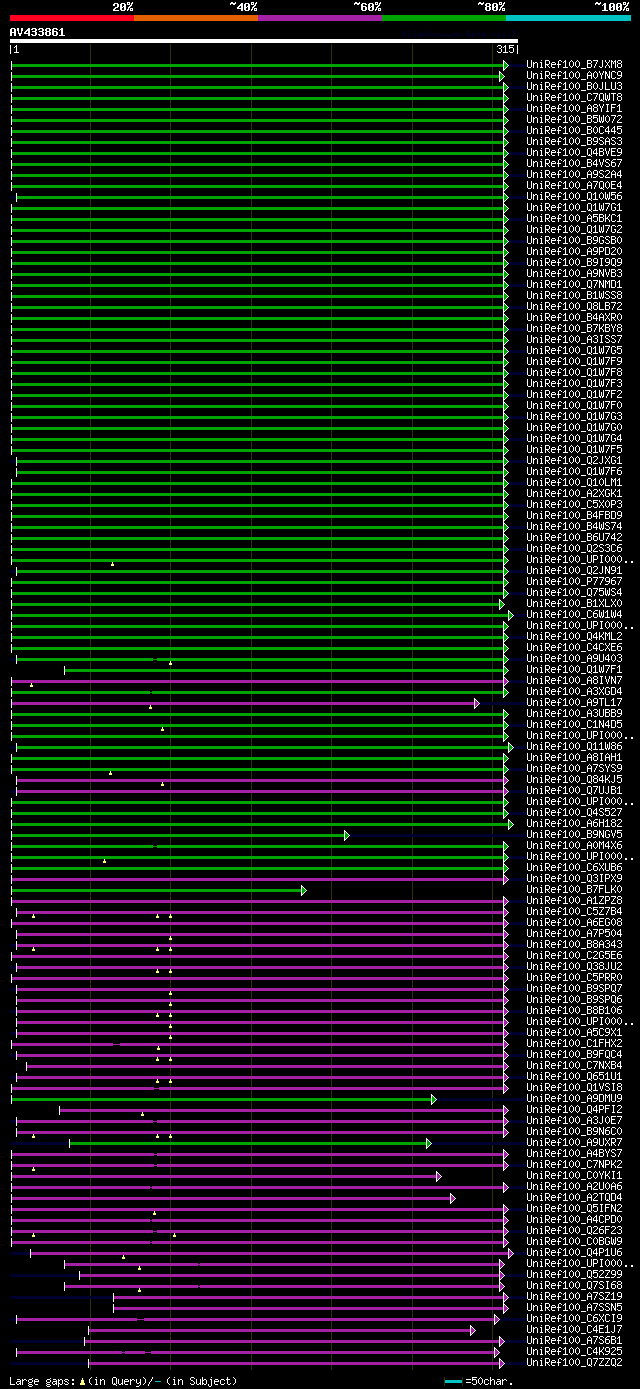
Task: Pick the hit UniRef100_A3UBB9
Action: [574, 714]
